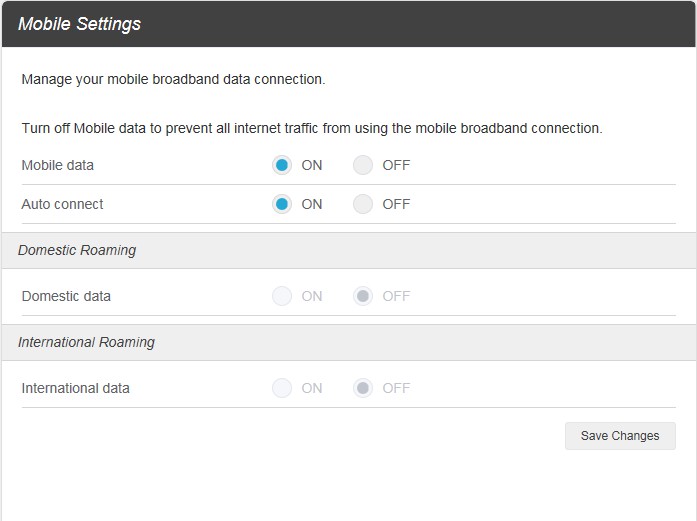Click the 'Manage your mobile broadband' description text

click(x=173, y=78)
